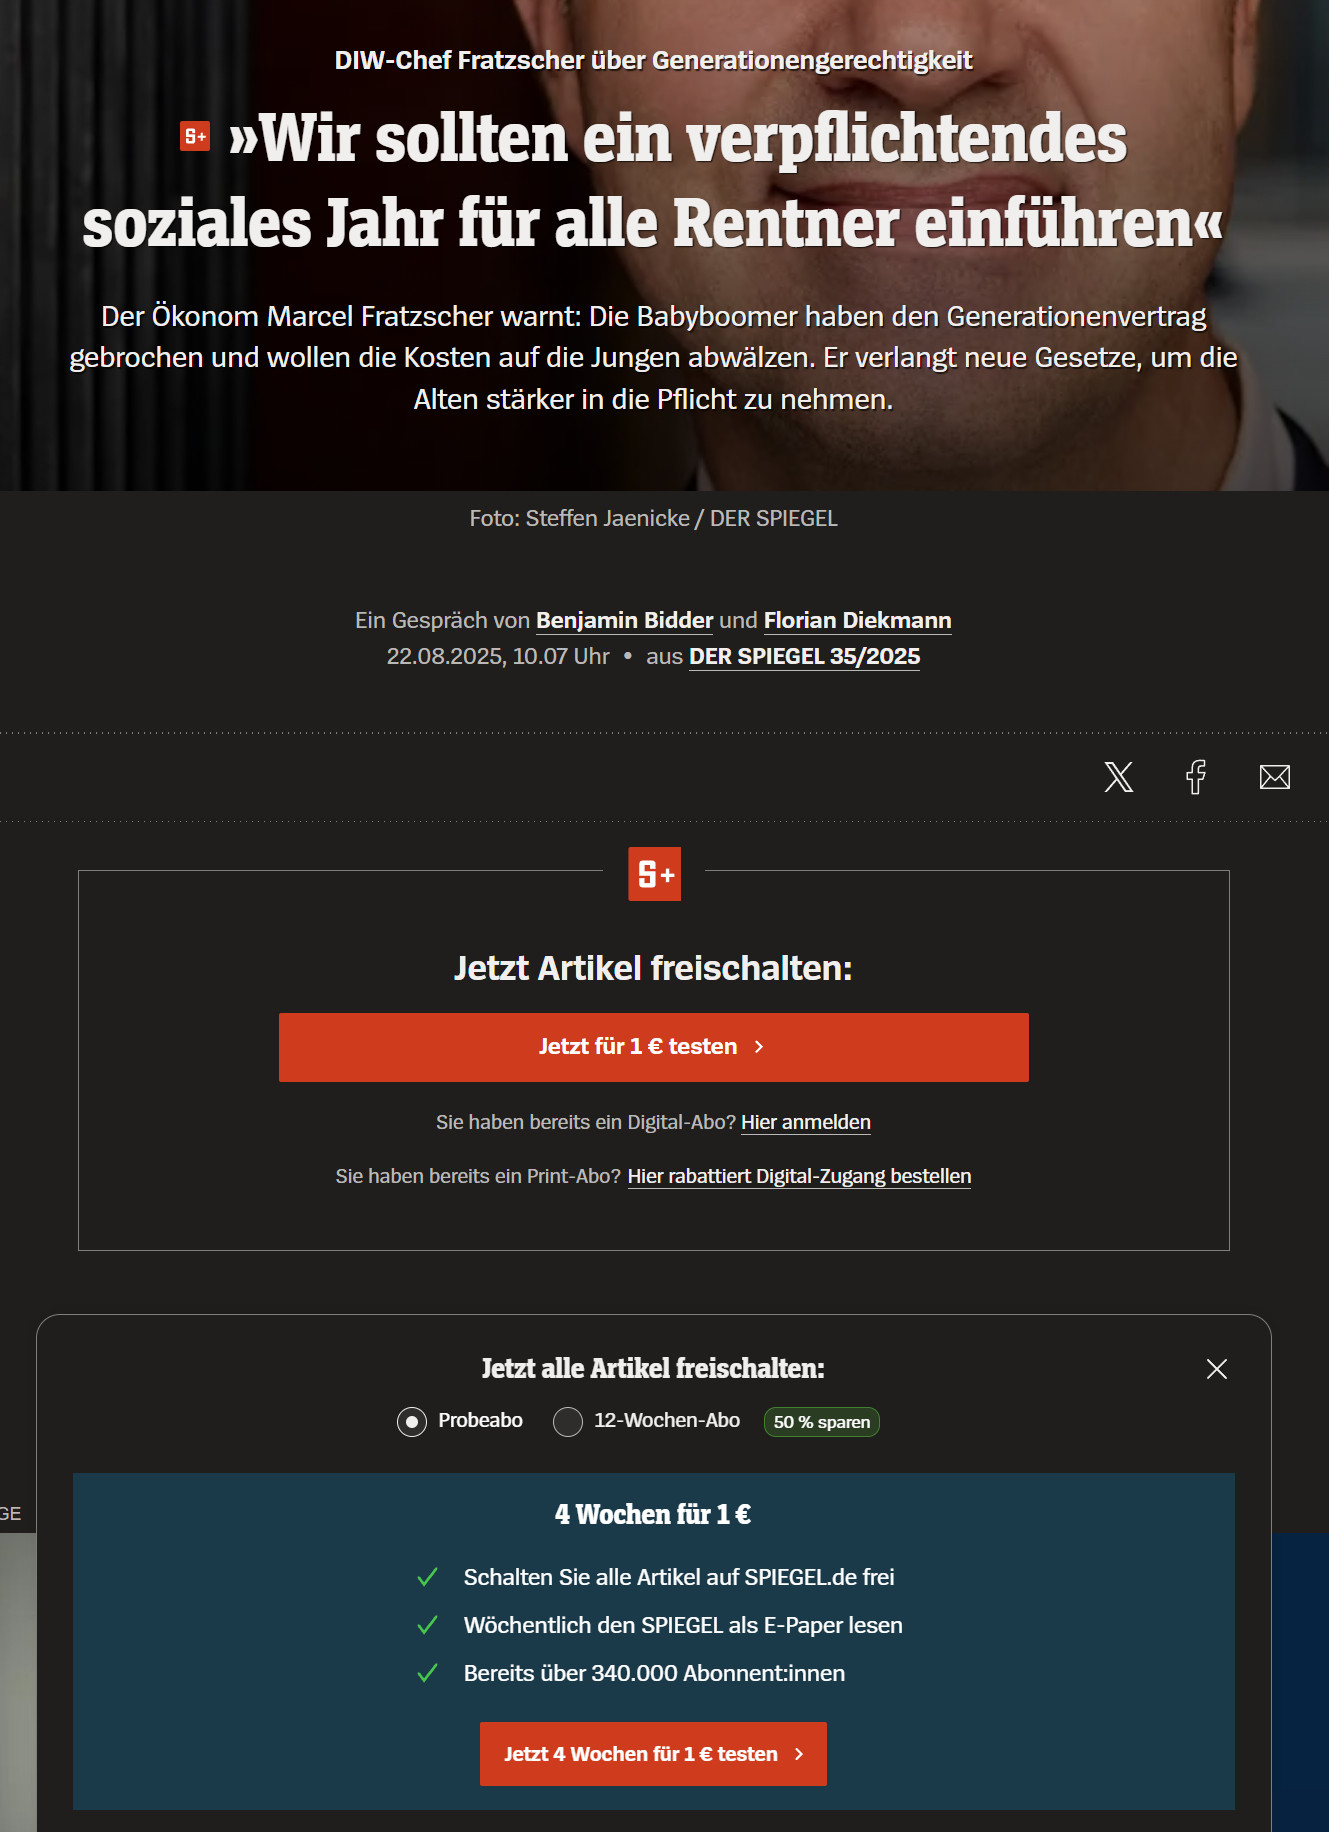
Task: Click the large S+ logo above the paywall box
Action: [x=654, y=874]
